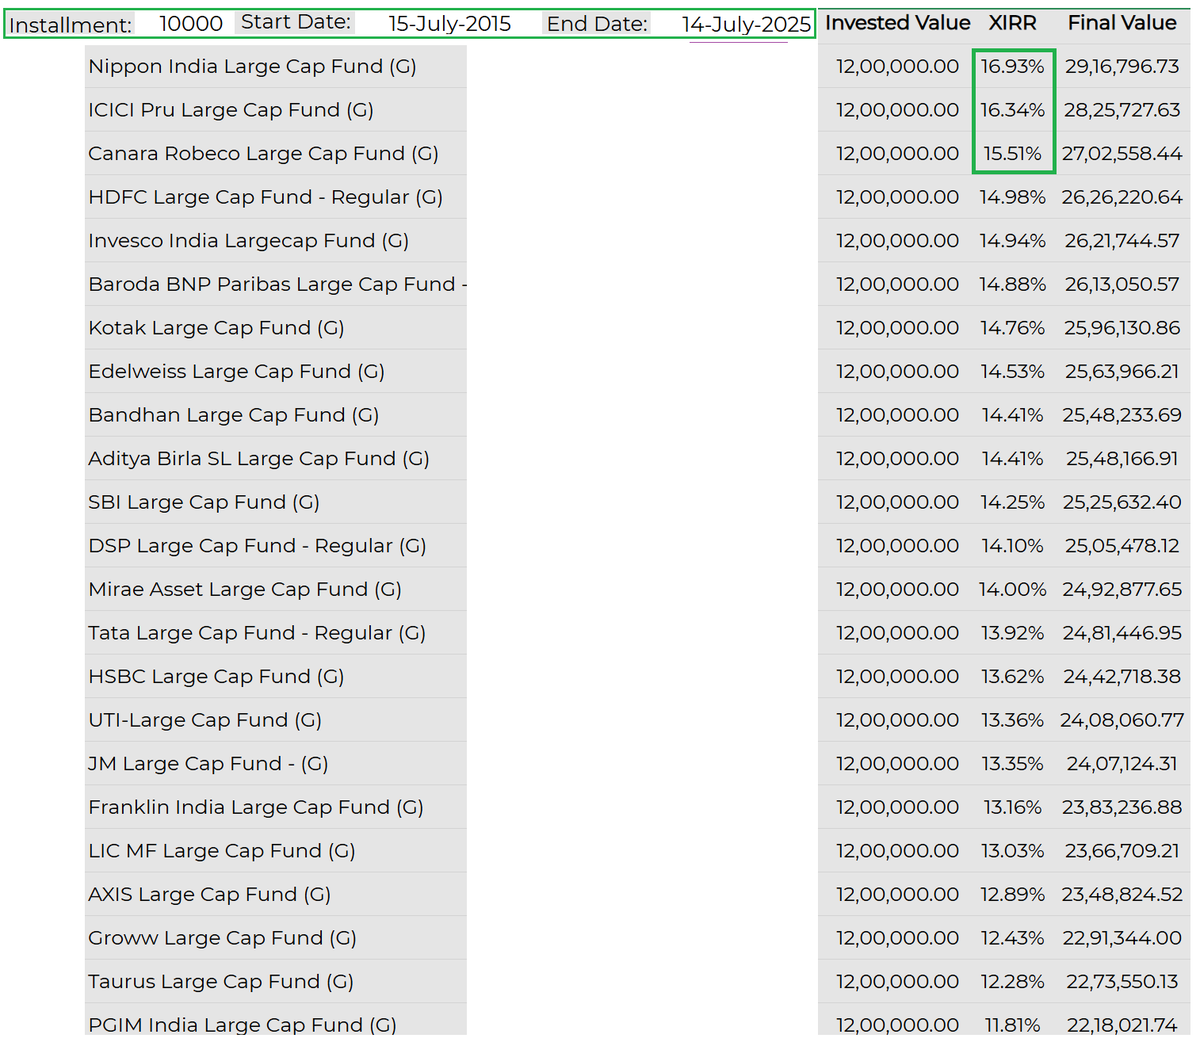Select JM Large Cap Fund - (G)
The width and height of the screenshot is (1200, 1042).
208,764
